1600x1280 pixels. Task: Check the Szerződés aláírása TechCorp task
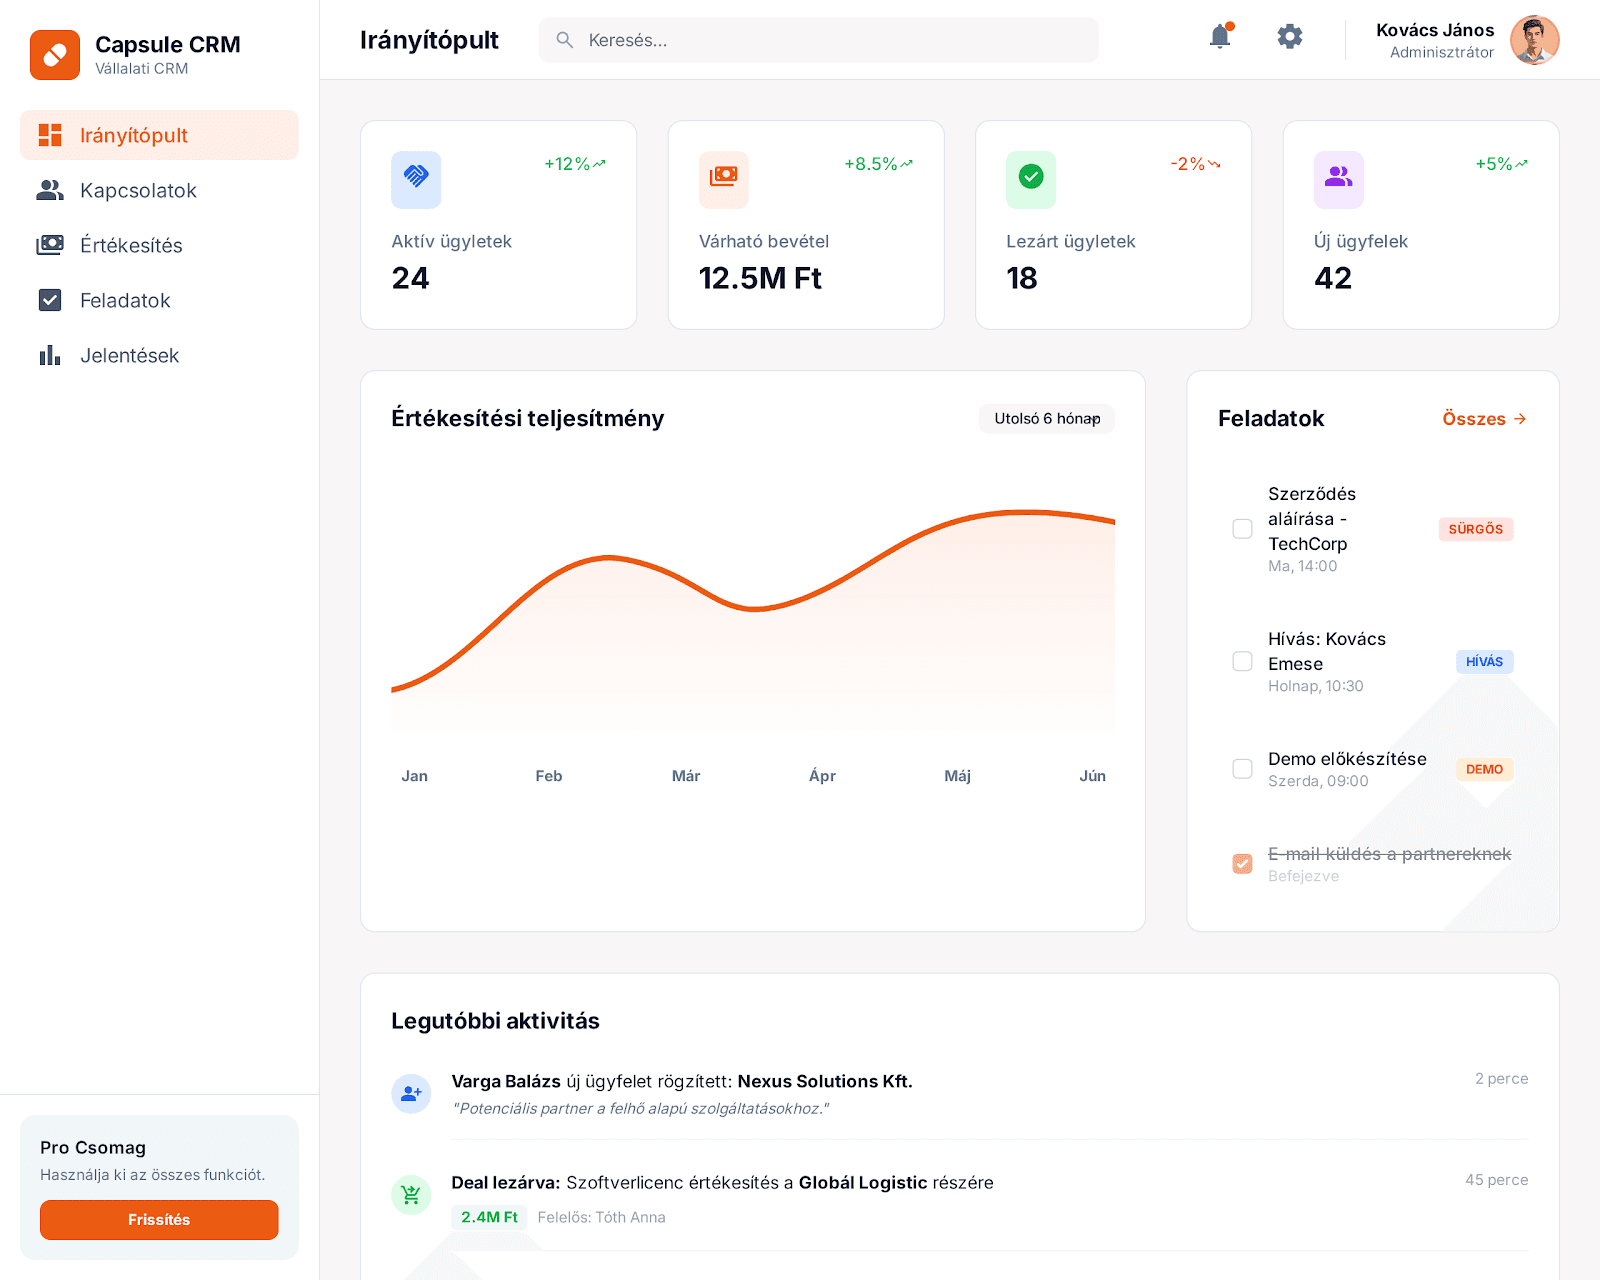point(1242,528)
